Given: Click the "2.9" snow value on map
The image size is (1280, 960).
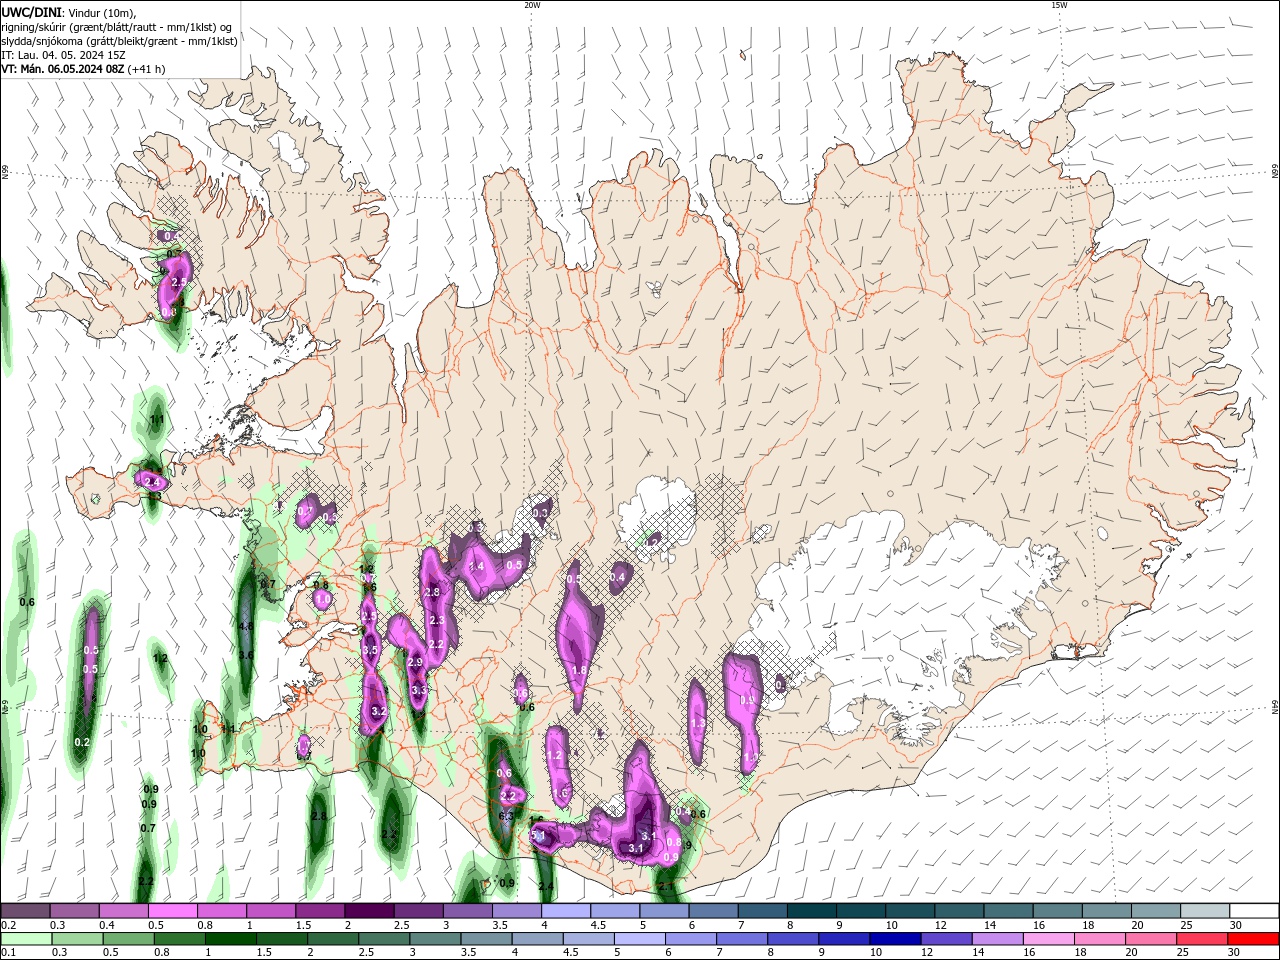Looking at the screenshot, I should [x=416, y=662].
